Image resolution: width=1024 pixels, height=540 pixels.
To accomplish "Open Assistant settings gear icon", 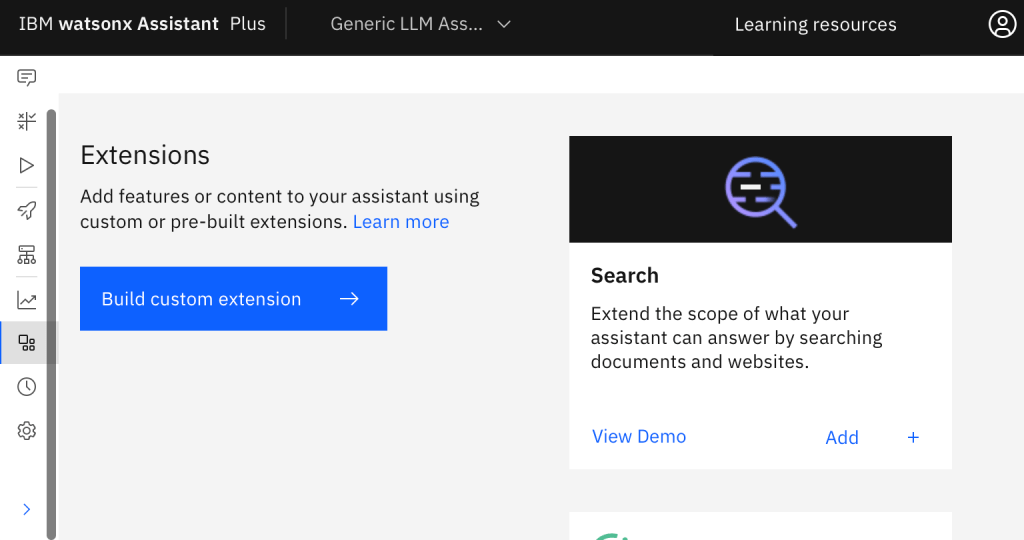I will coord(27,431).
